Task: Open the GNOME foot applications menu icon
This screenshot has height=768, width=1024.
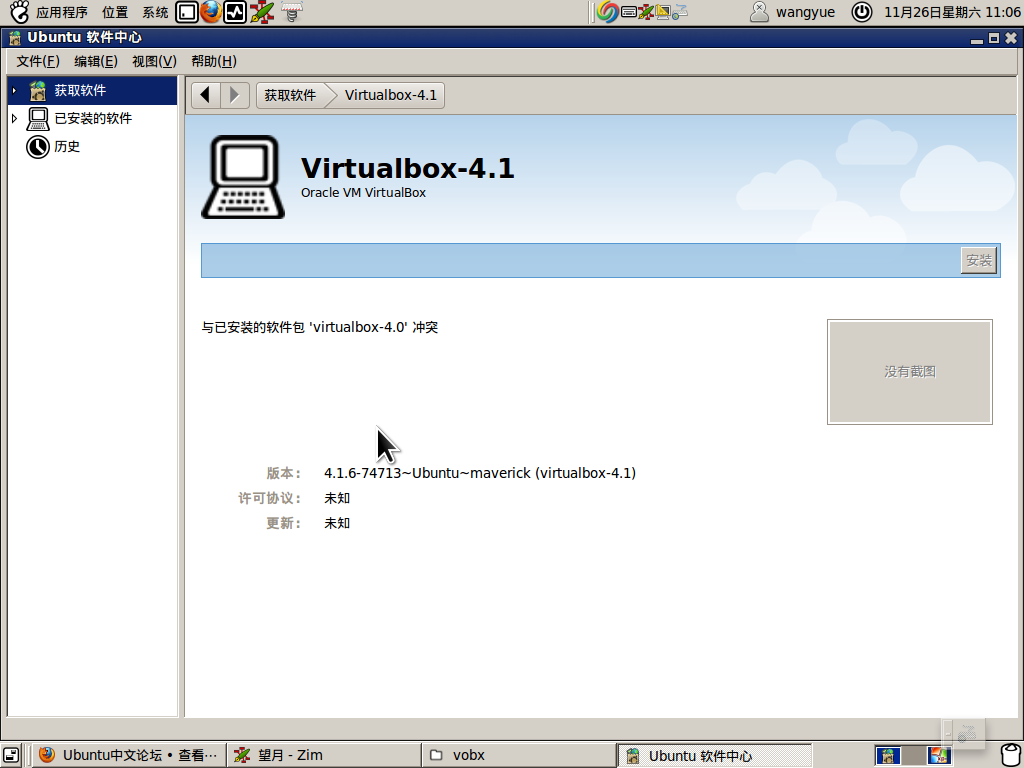Action: coord(20,12)
